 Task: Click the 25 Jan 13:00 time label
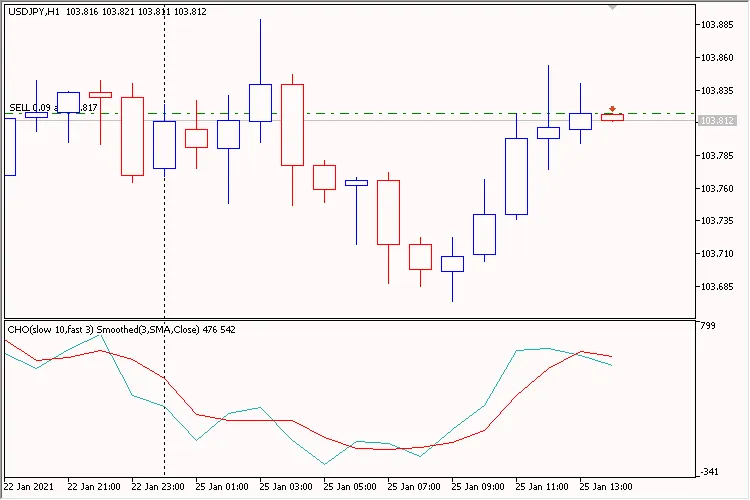[607, 487]
